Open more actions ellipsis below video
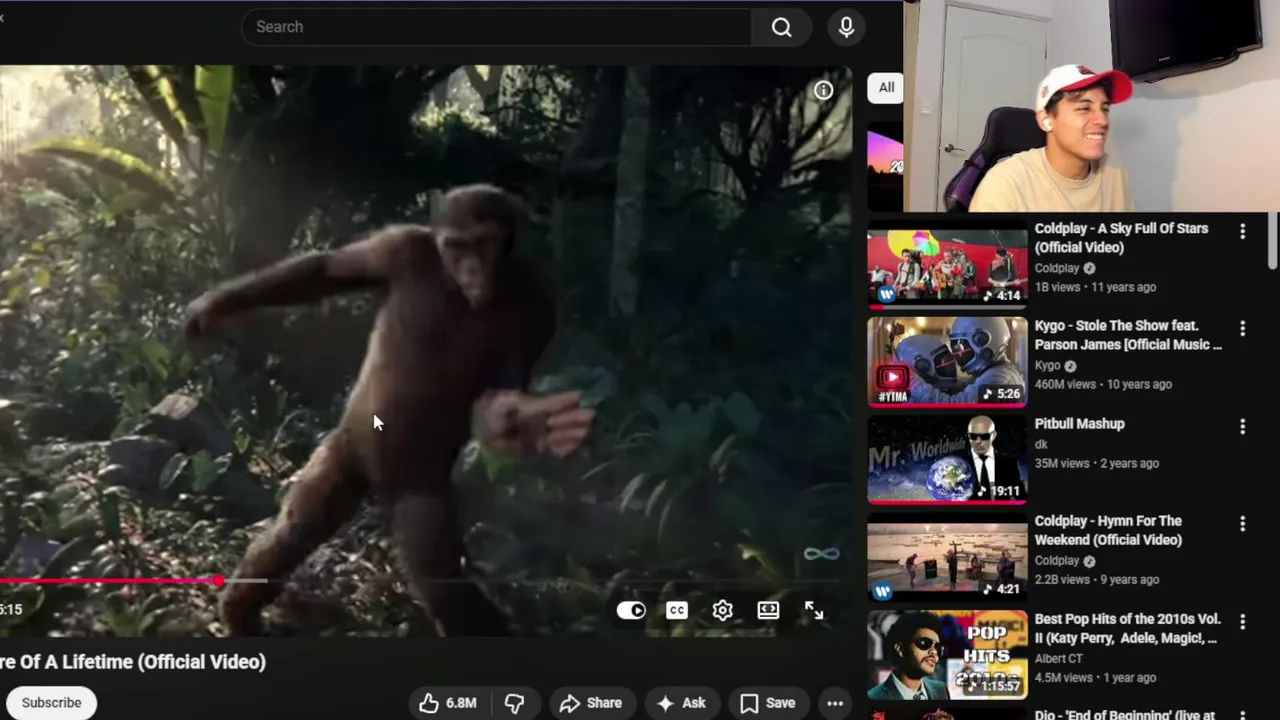 click(x=835, y=703)
